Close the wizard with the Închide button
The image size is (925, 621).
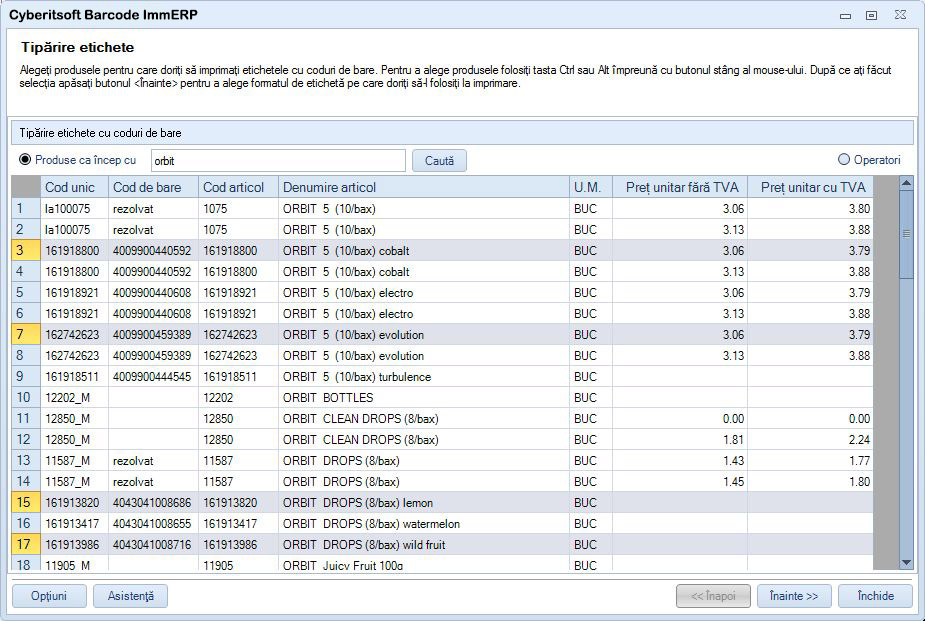(875, 596)
